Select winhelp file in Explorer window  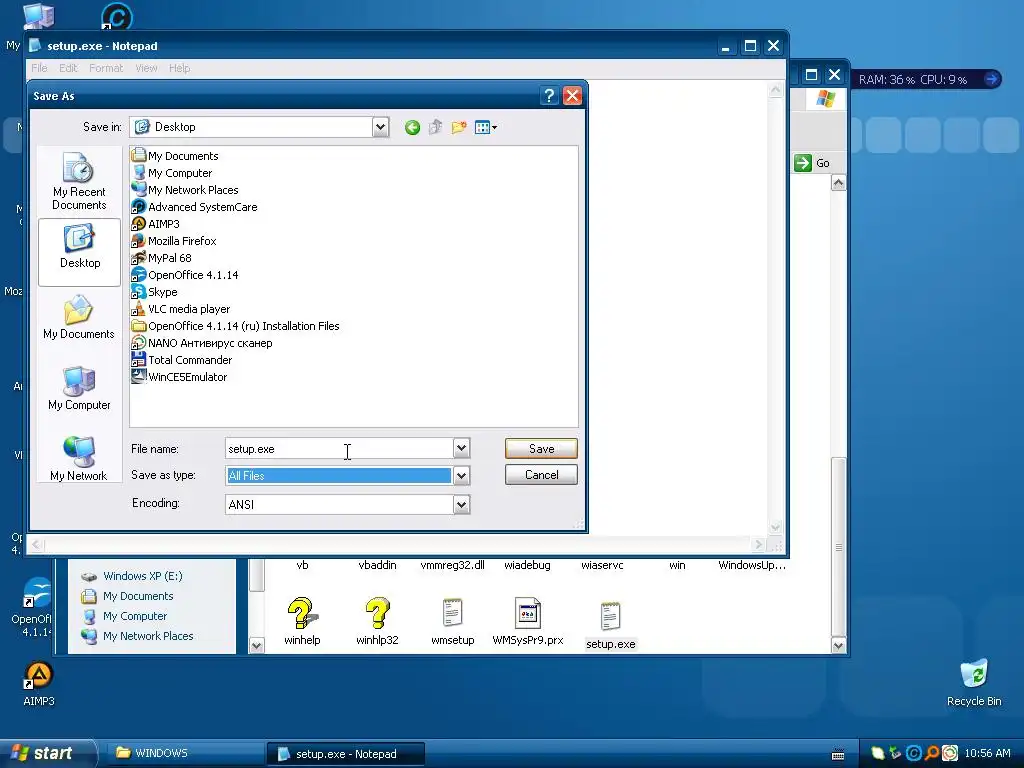tap(302, 622)
